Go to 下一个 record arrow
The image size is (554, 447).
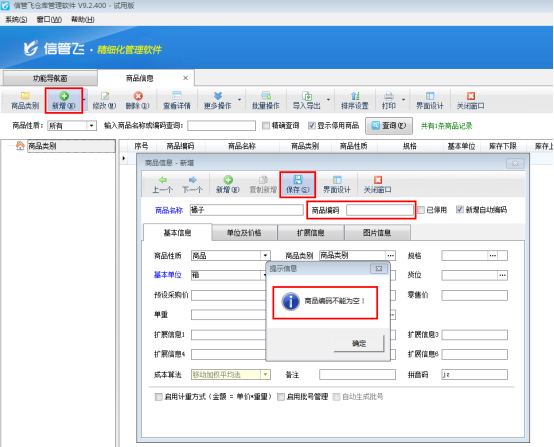tap(192, 184)
